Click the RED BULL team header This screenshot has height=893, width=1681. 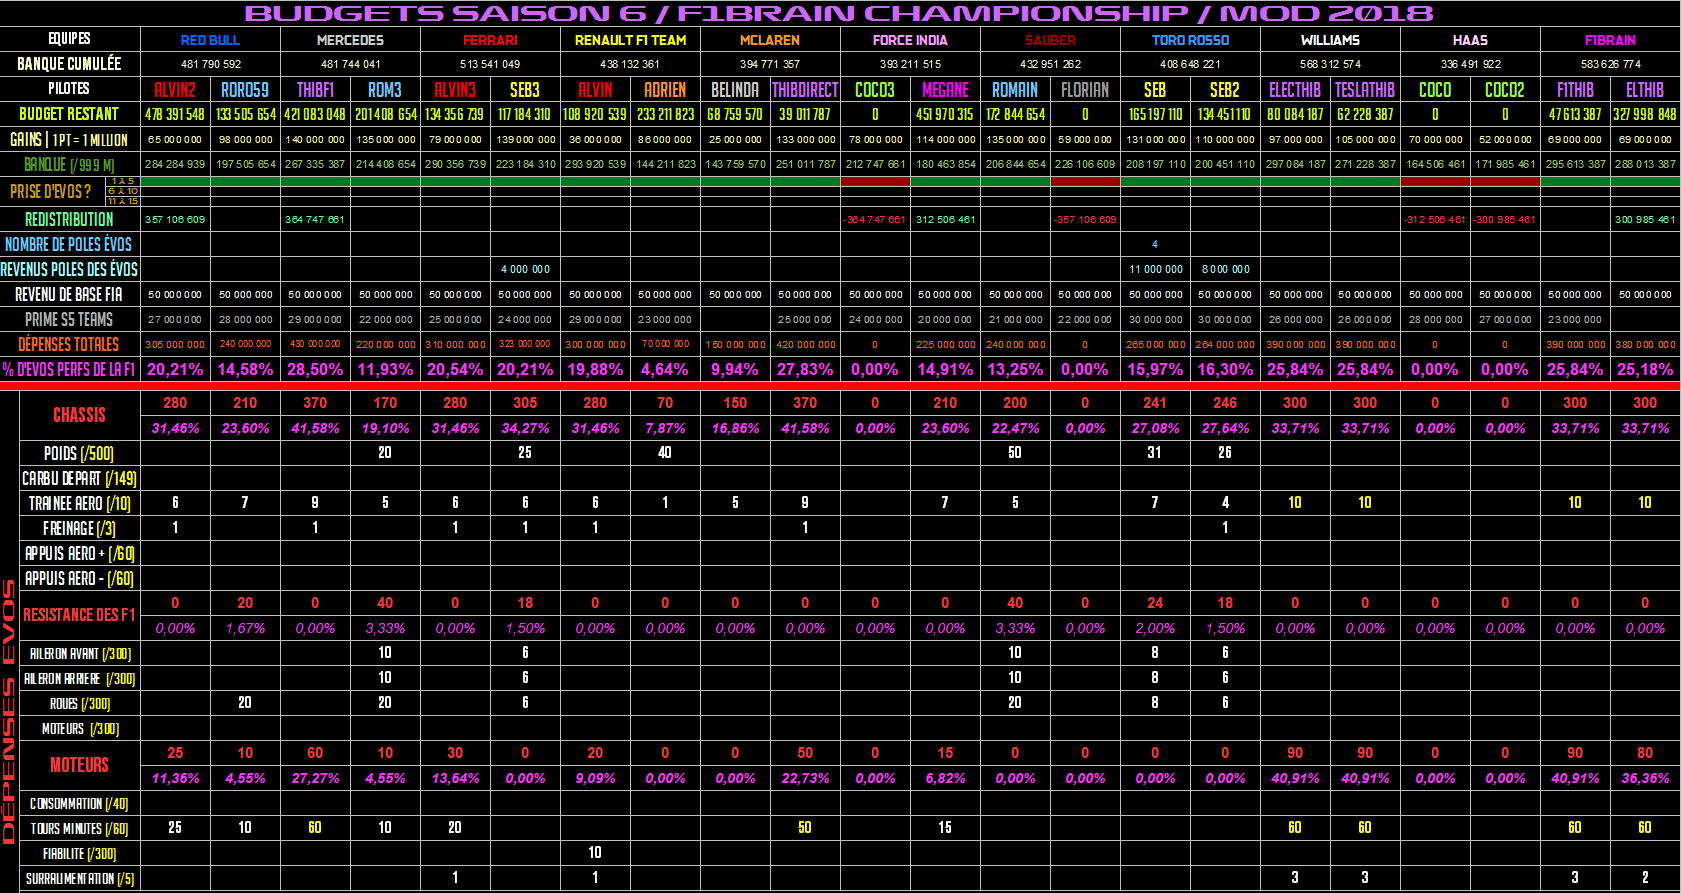pos(210,40)
